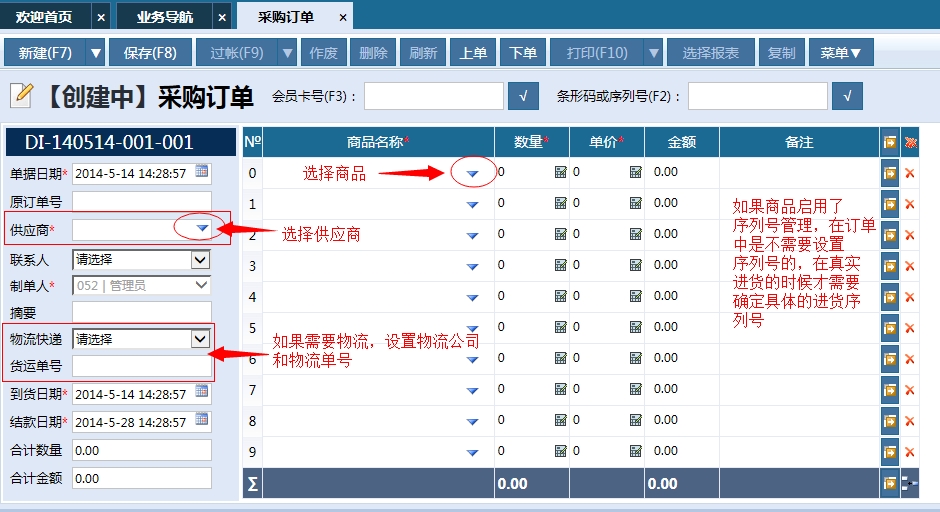Confirm member card number check button
The height and width of the screenshot is (512, 940).
coord(523,96)
